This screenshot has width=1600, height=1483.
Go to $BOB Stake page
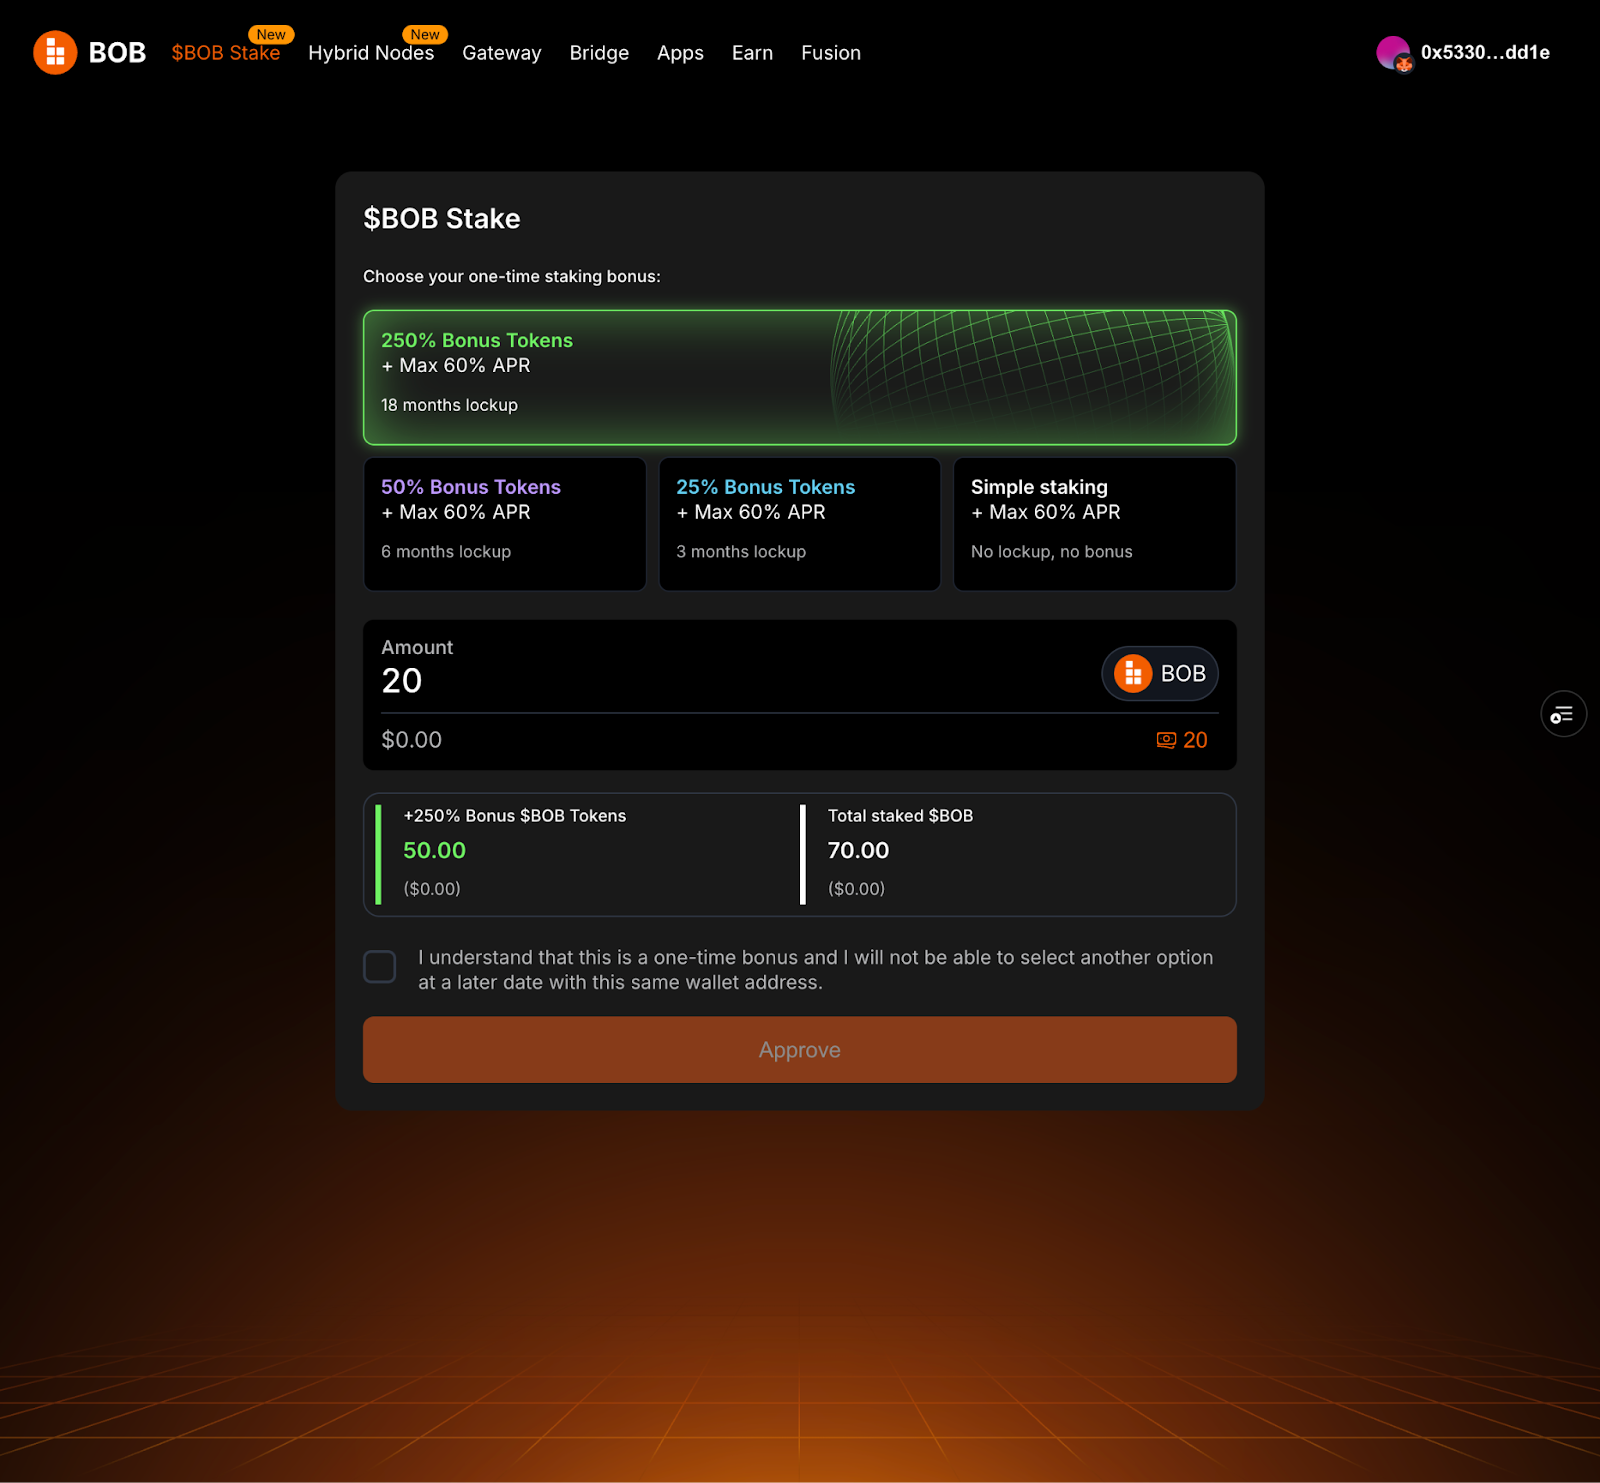[x=226, y=53]
